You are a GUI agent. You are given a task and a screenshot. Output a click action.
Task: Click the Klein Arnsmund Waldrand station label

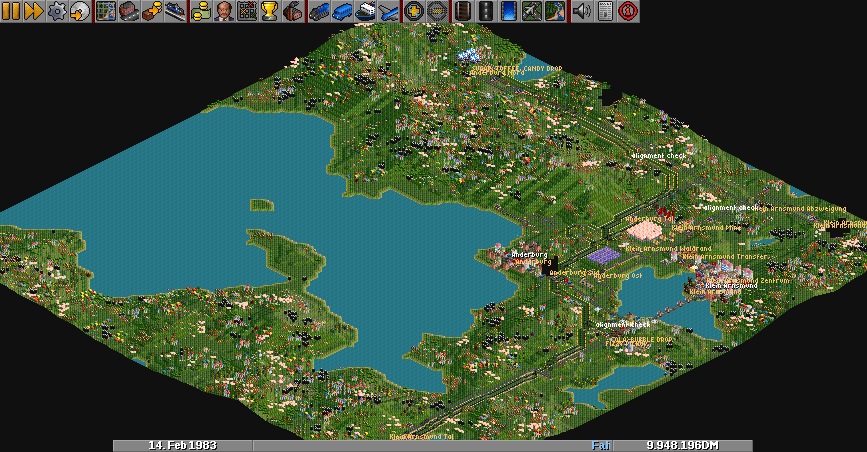point(668,250)
